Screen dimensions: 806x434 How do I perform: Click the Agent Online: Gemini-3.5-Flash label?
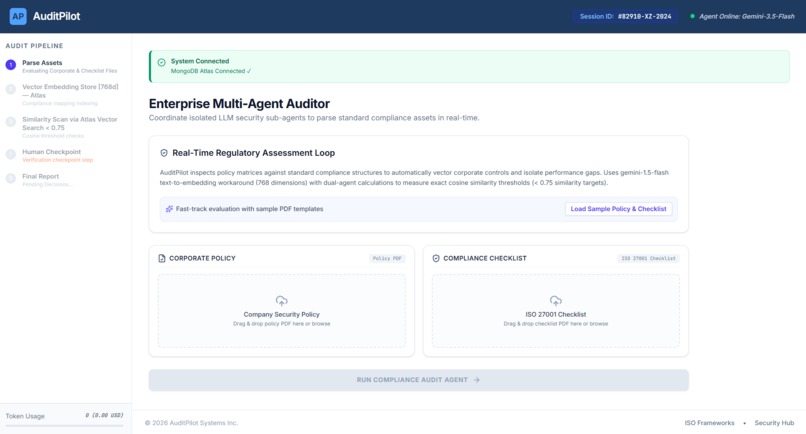(x=746, y=16)
